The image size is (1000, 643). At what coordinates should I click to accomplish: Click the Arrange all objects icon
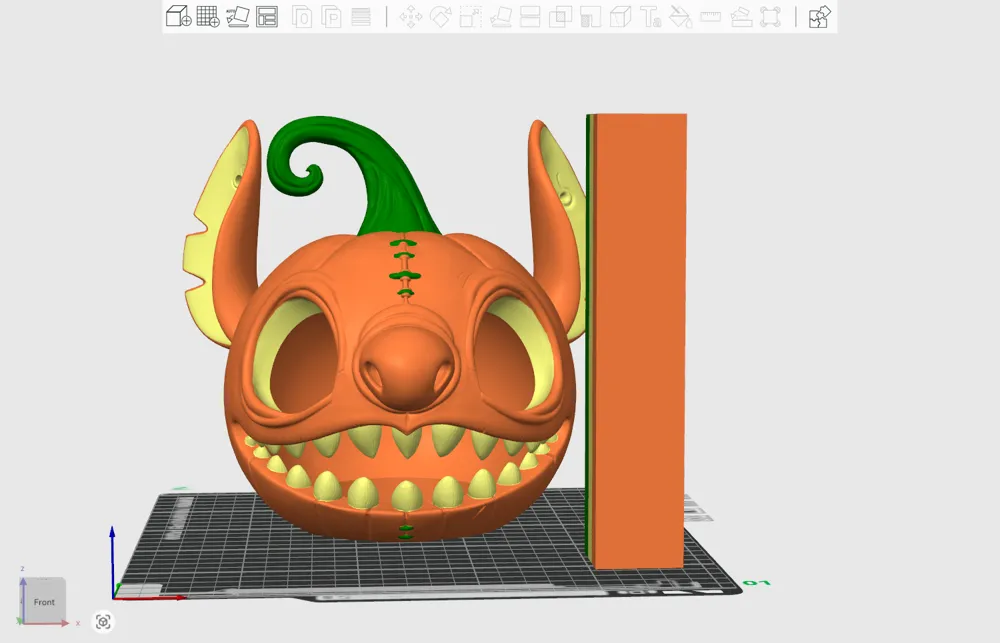click(x=267, y=17)
